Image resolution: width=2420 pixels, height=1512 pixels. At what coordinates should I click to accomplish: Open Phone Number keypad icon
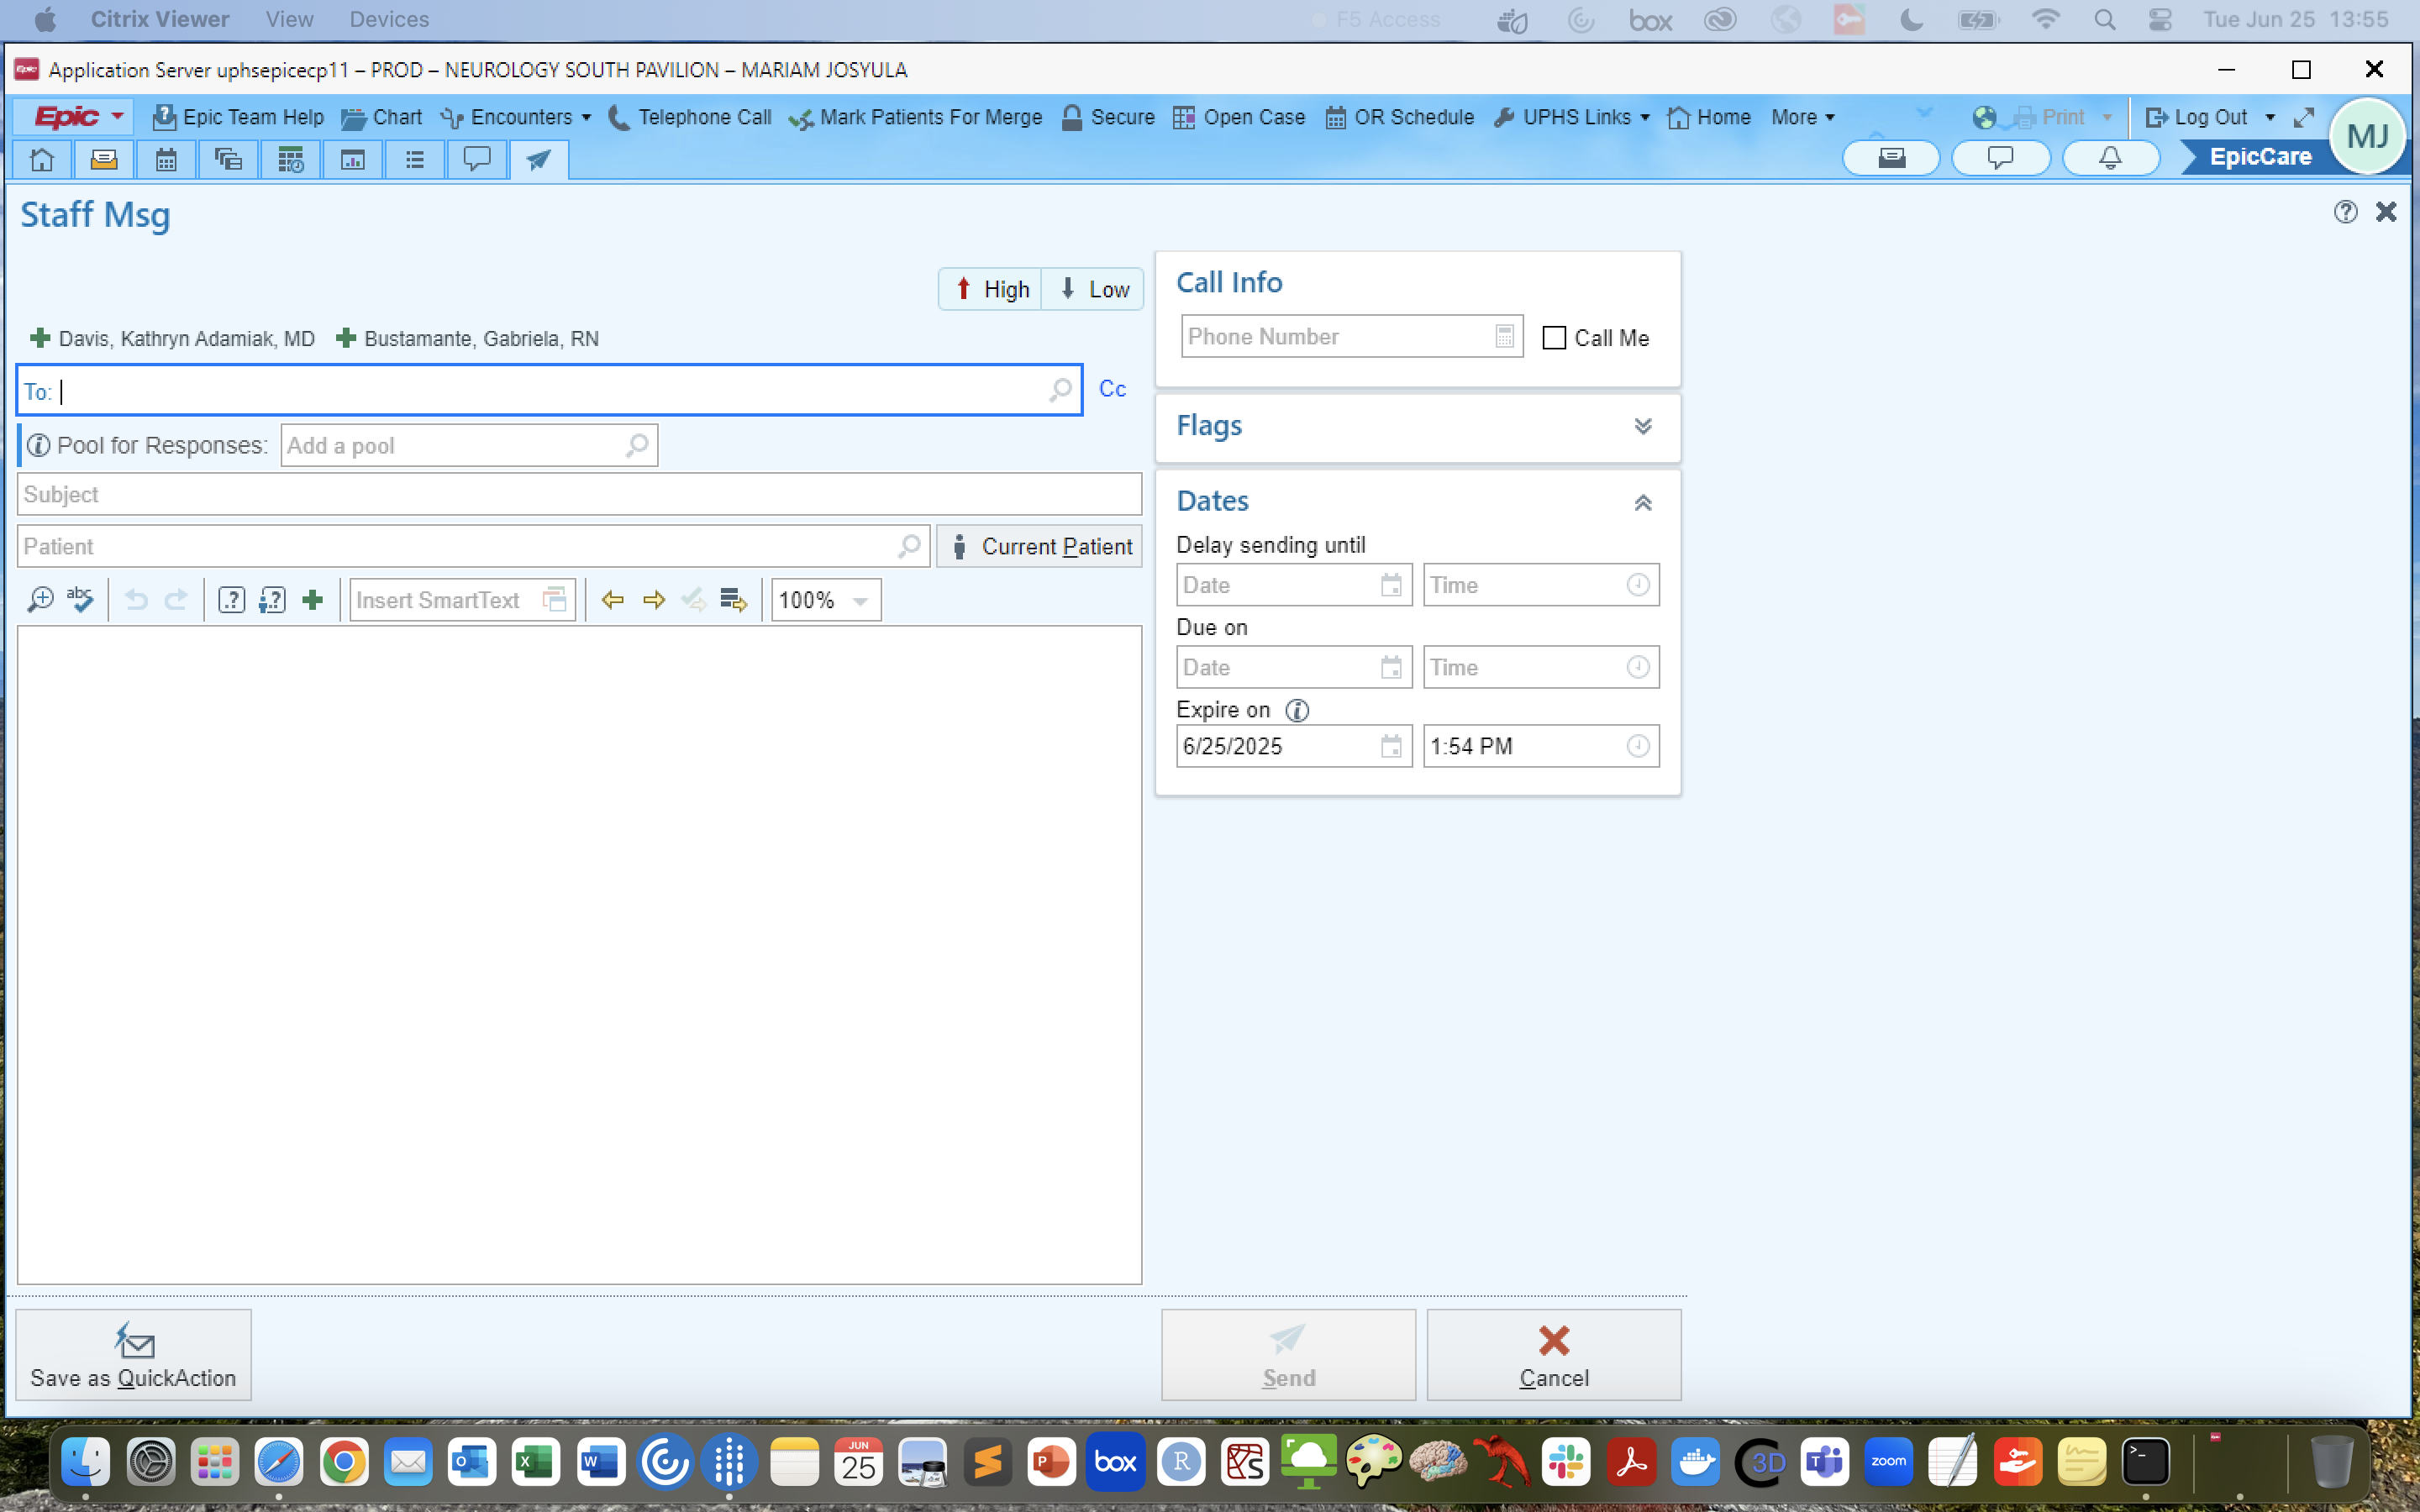[1505, 337]
